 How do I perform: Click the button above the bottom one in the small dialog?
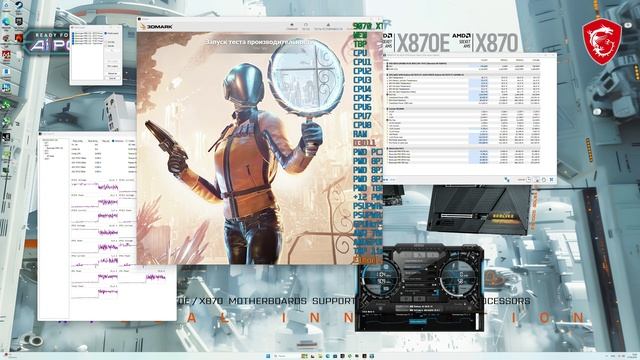pos(113,73)
